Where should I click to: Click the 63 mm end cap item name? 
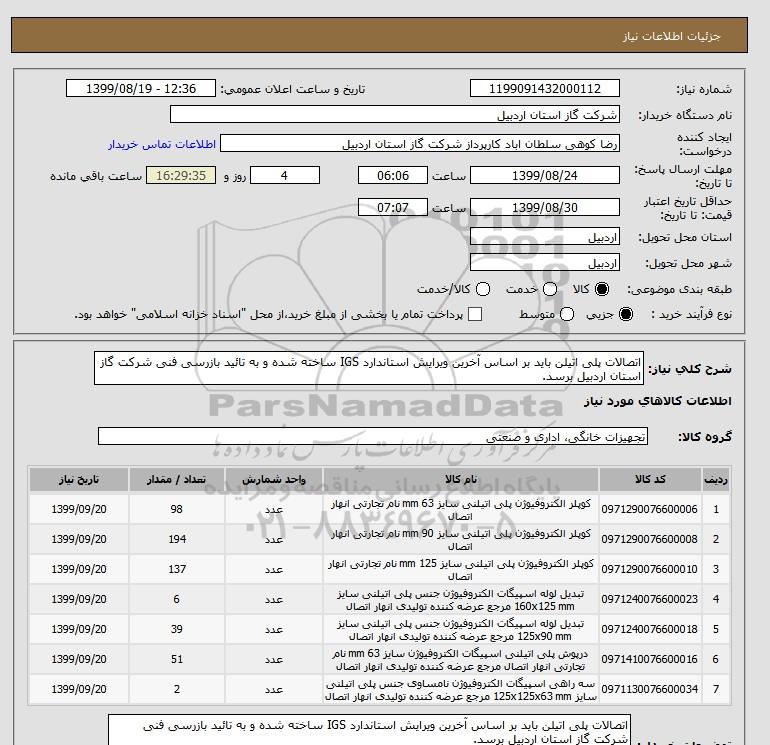coord(461,660)
